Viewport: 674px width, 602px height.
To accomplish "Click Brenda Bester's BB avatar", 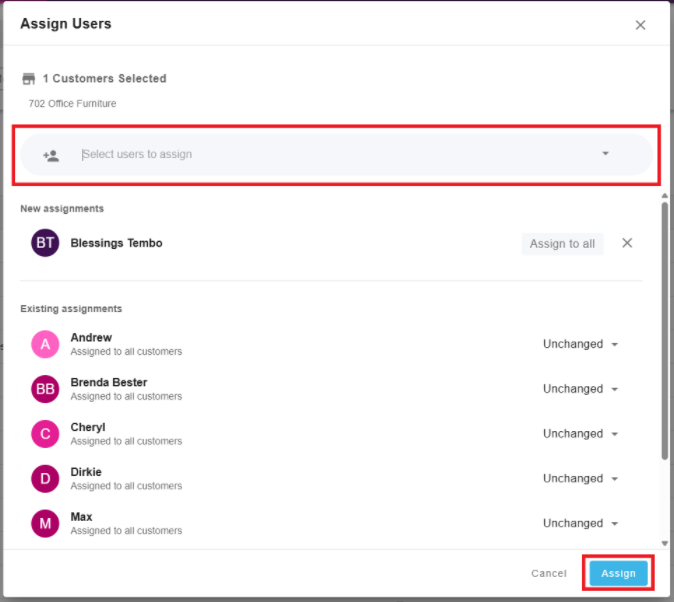I will (45, 389).
